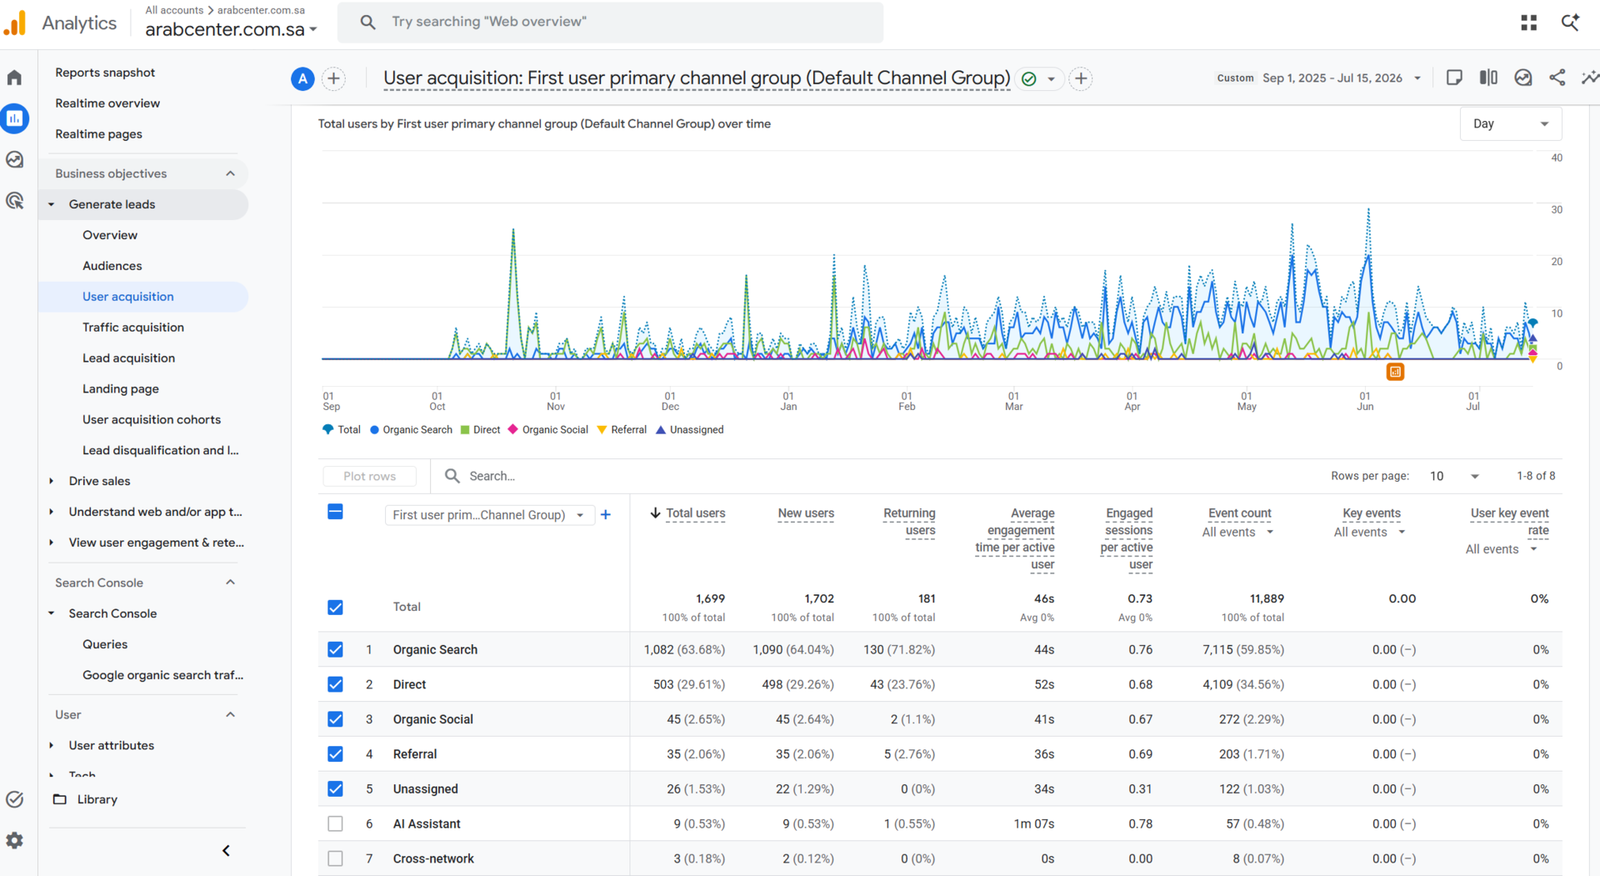
Task: Open Landing page report
Action: pyautogui.click(x=121, y=389)
